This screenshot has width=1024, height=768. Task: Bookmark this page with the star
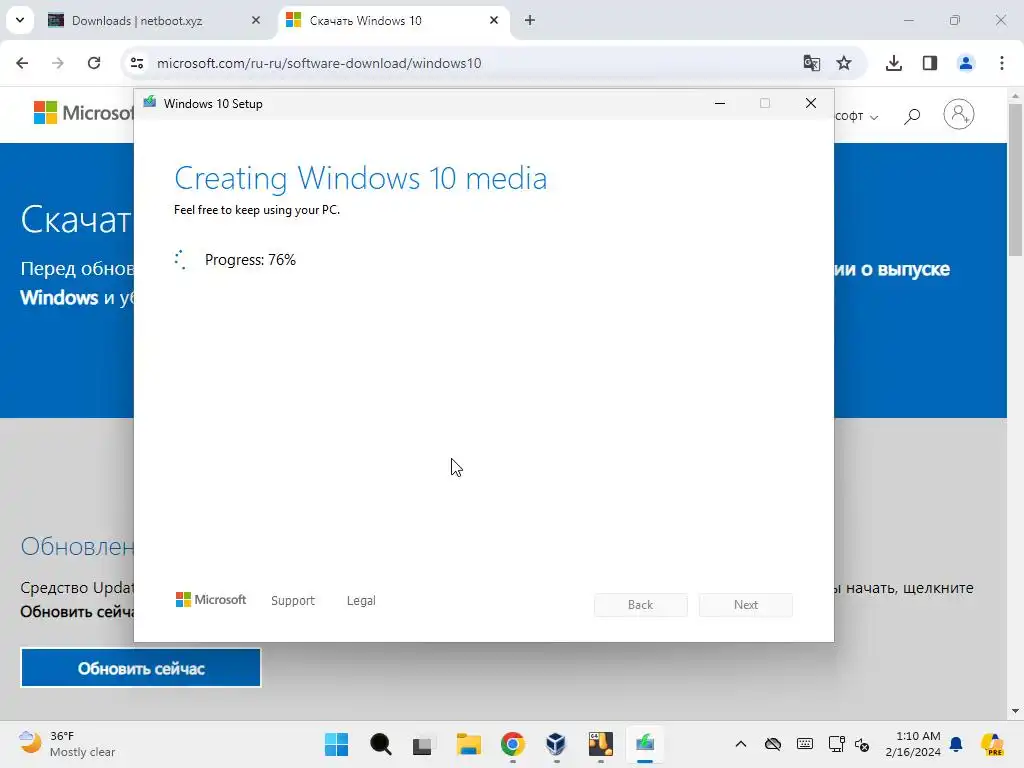pyautogui.click(x=844, y=63)
